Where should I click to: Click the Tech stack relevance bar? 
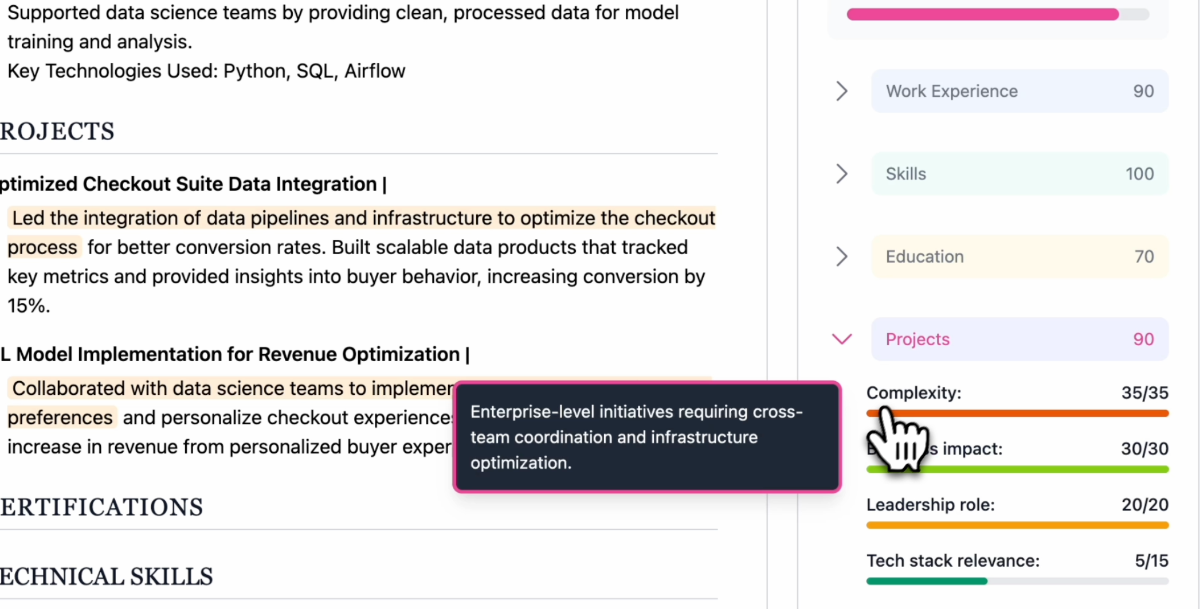tap(1017, 581)
